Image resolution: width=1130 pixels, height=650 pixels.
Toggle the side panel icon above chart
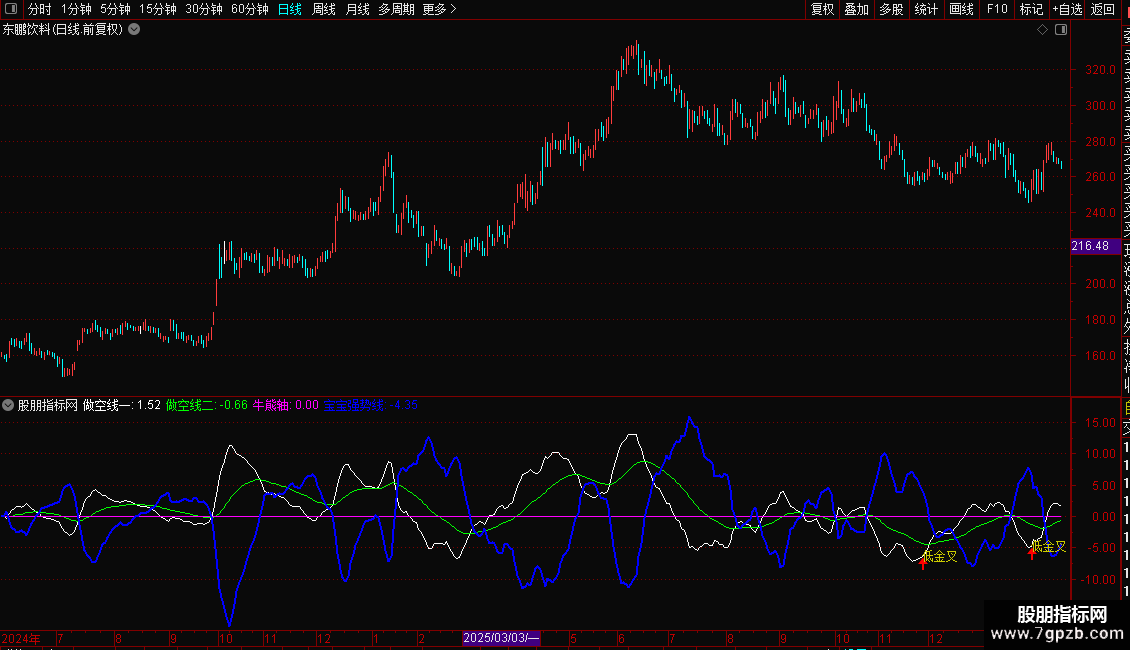(x=1061, y=30)
